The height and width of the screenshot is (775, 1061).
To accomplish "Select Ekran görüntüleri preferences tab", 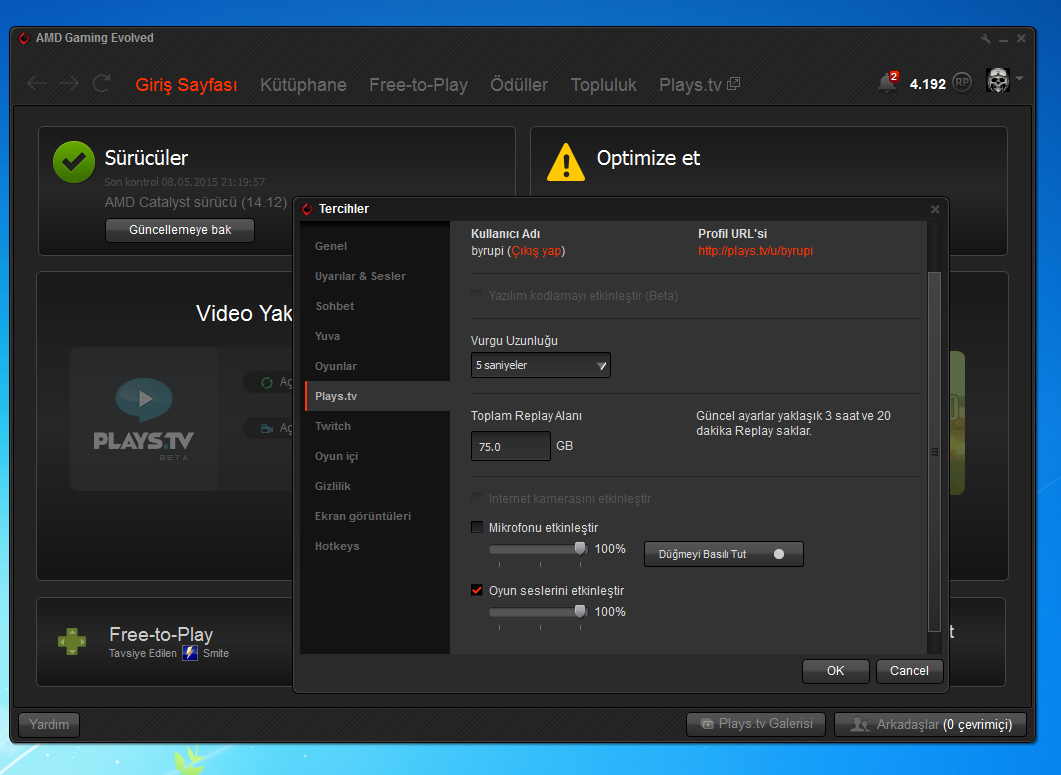I will (376, 516).
